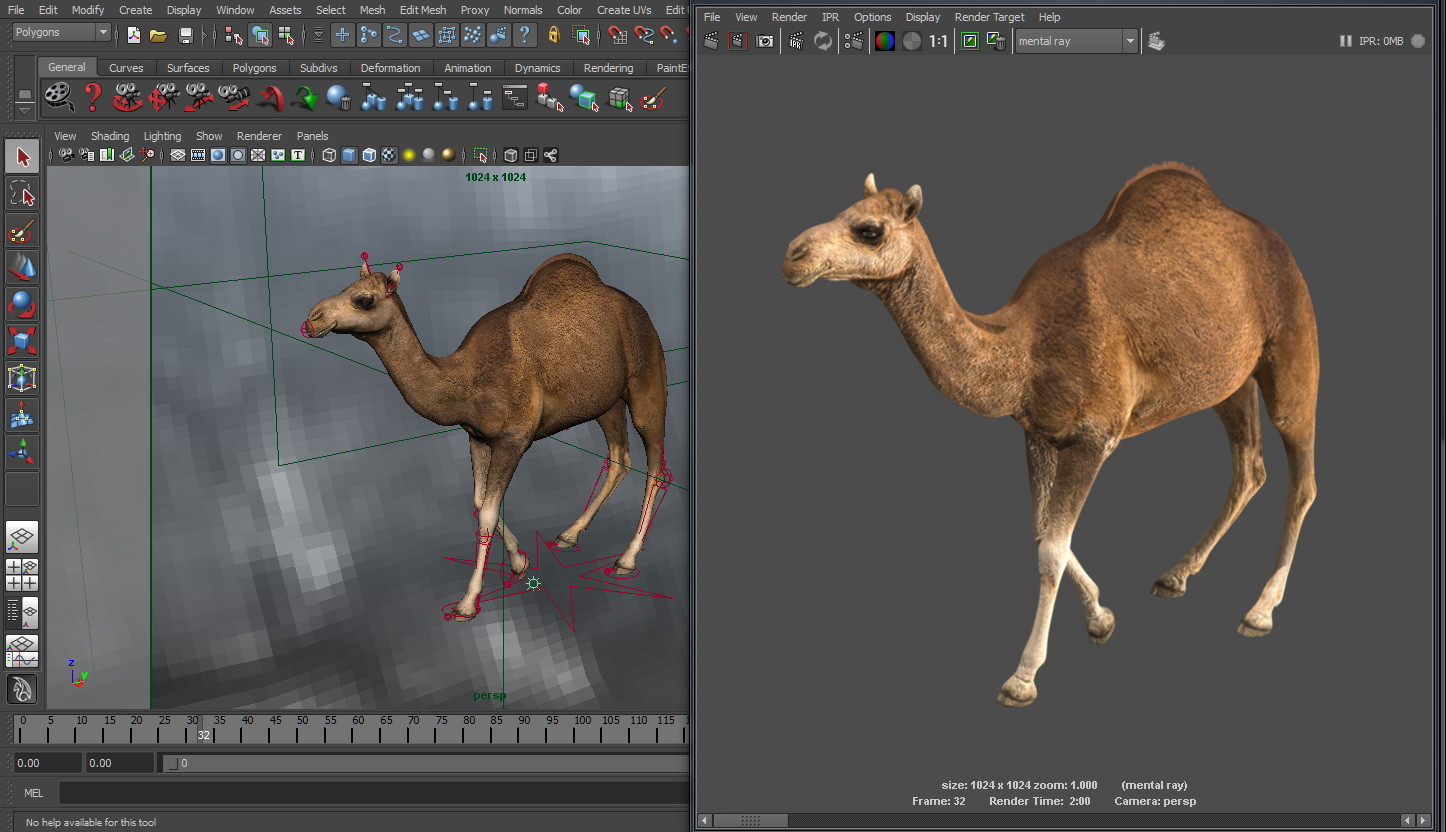This screenshot has height=832, width=1446.
Task: Open scene file folder icon
Action: coord(158,35)
